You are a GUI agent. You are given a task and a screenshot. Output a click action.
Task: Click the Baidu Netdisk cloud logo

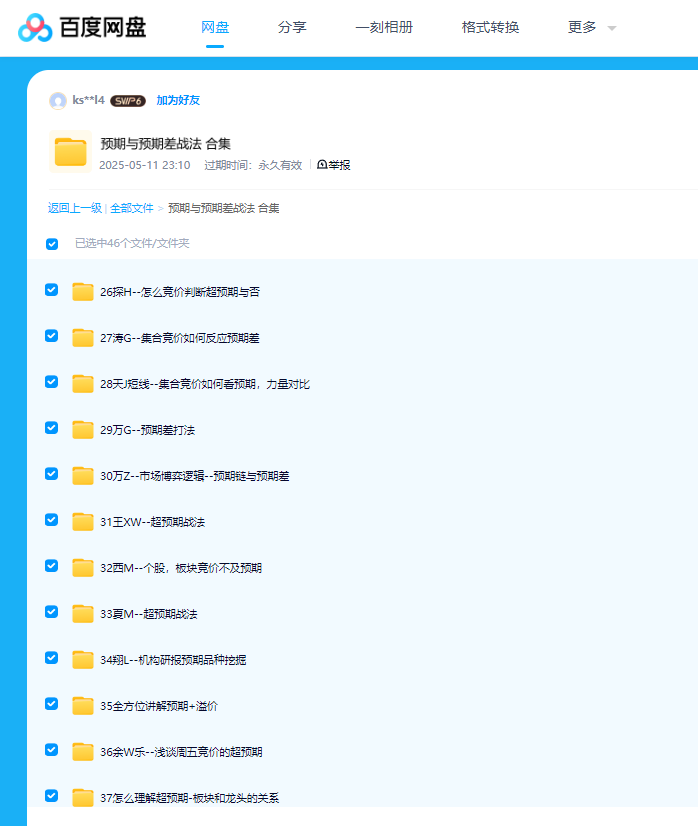tap(35, 28)
